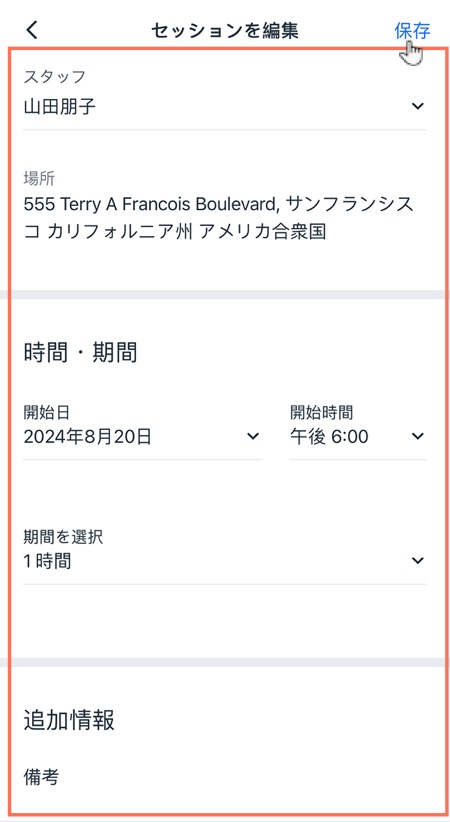450x822 pixels.
Task: Tap the セッションを編集 title
Action: tap(224, 31)
